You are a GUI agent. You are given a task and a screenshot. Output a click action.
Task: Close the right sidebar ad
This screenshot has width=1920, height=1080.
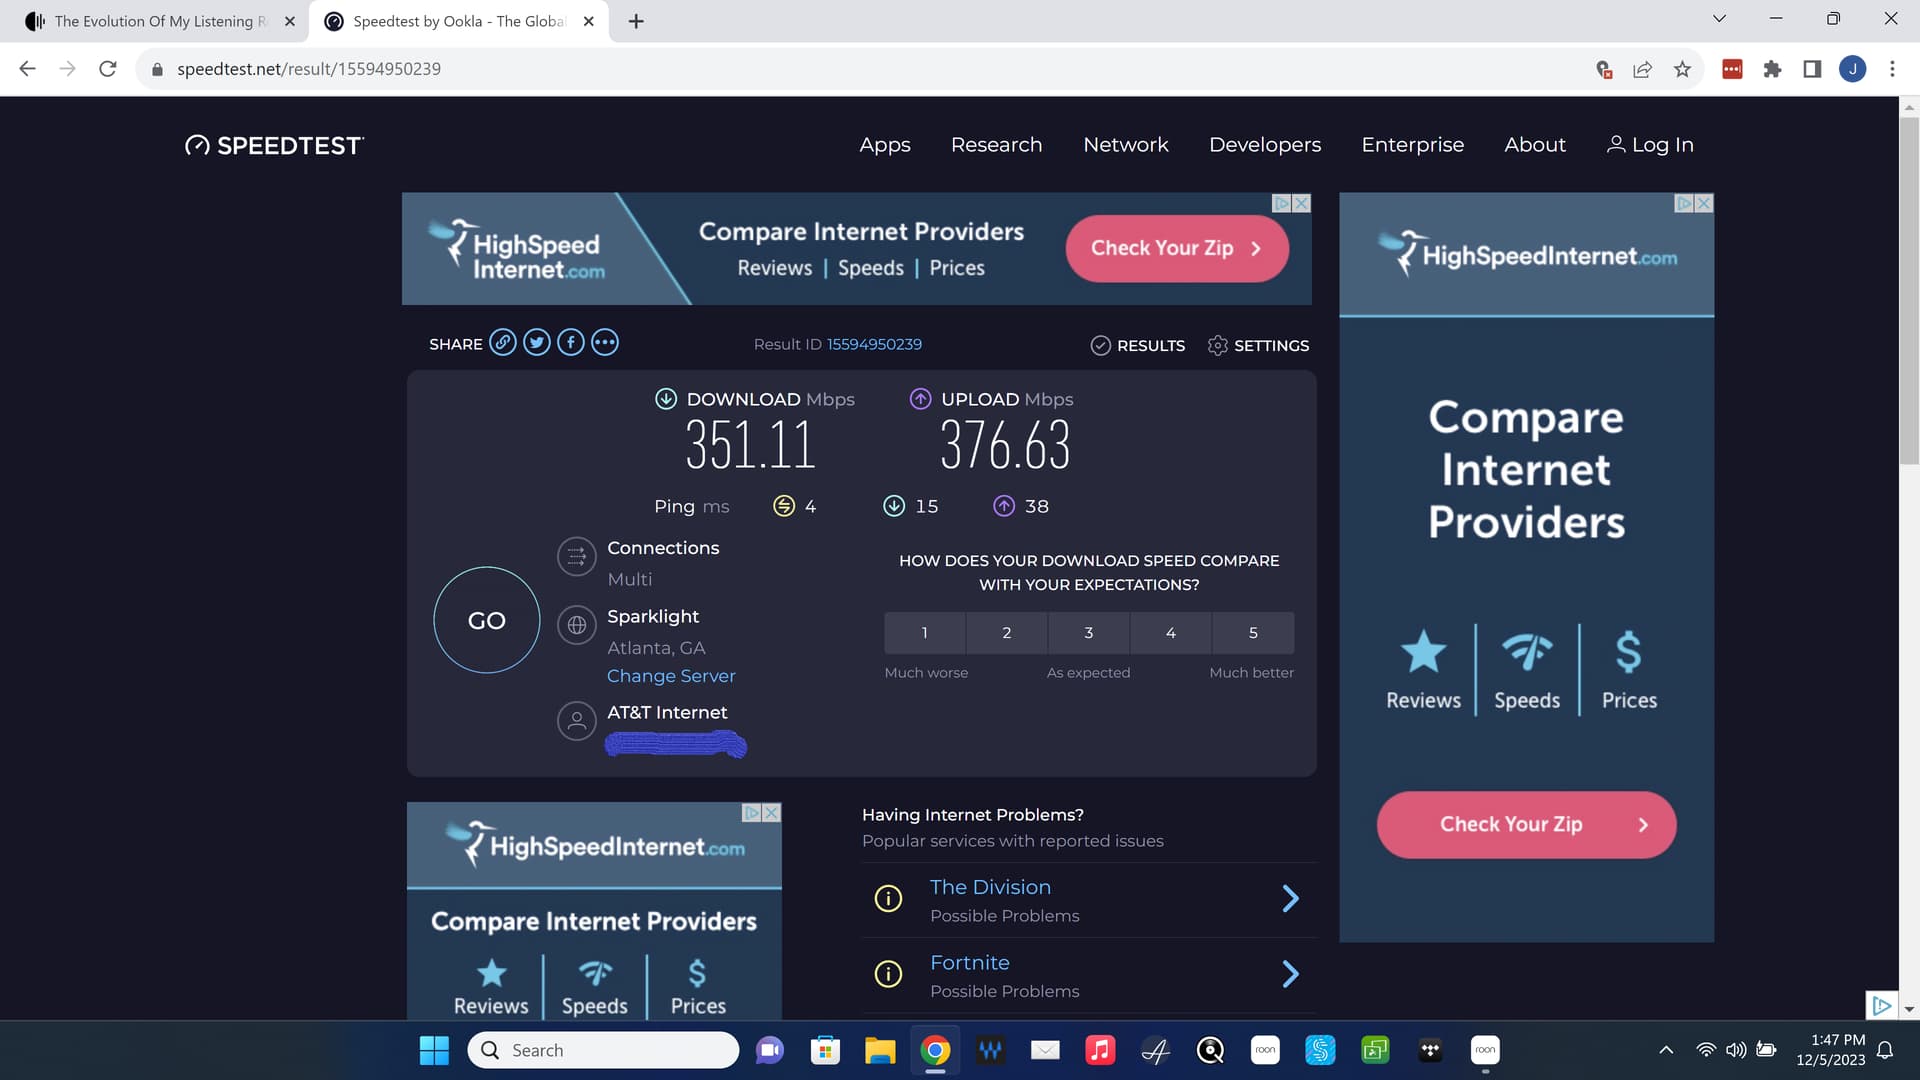pos(1704,203)
